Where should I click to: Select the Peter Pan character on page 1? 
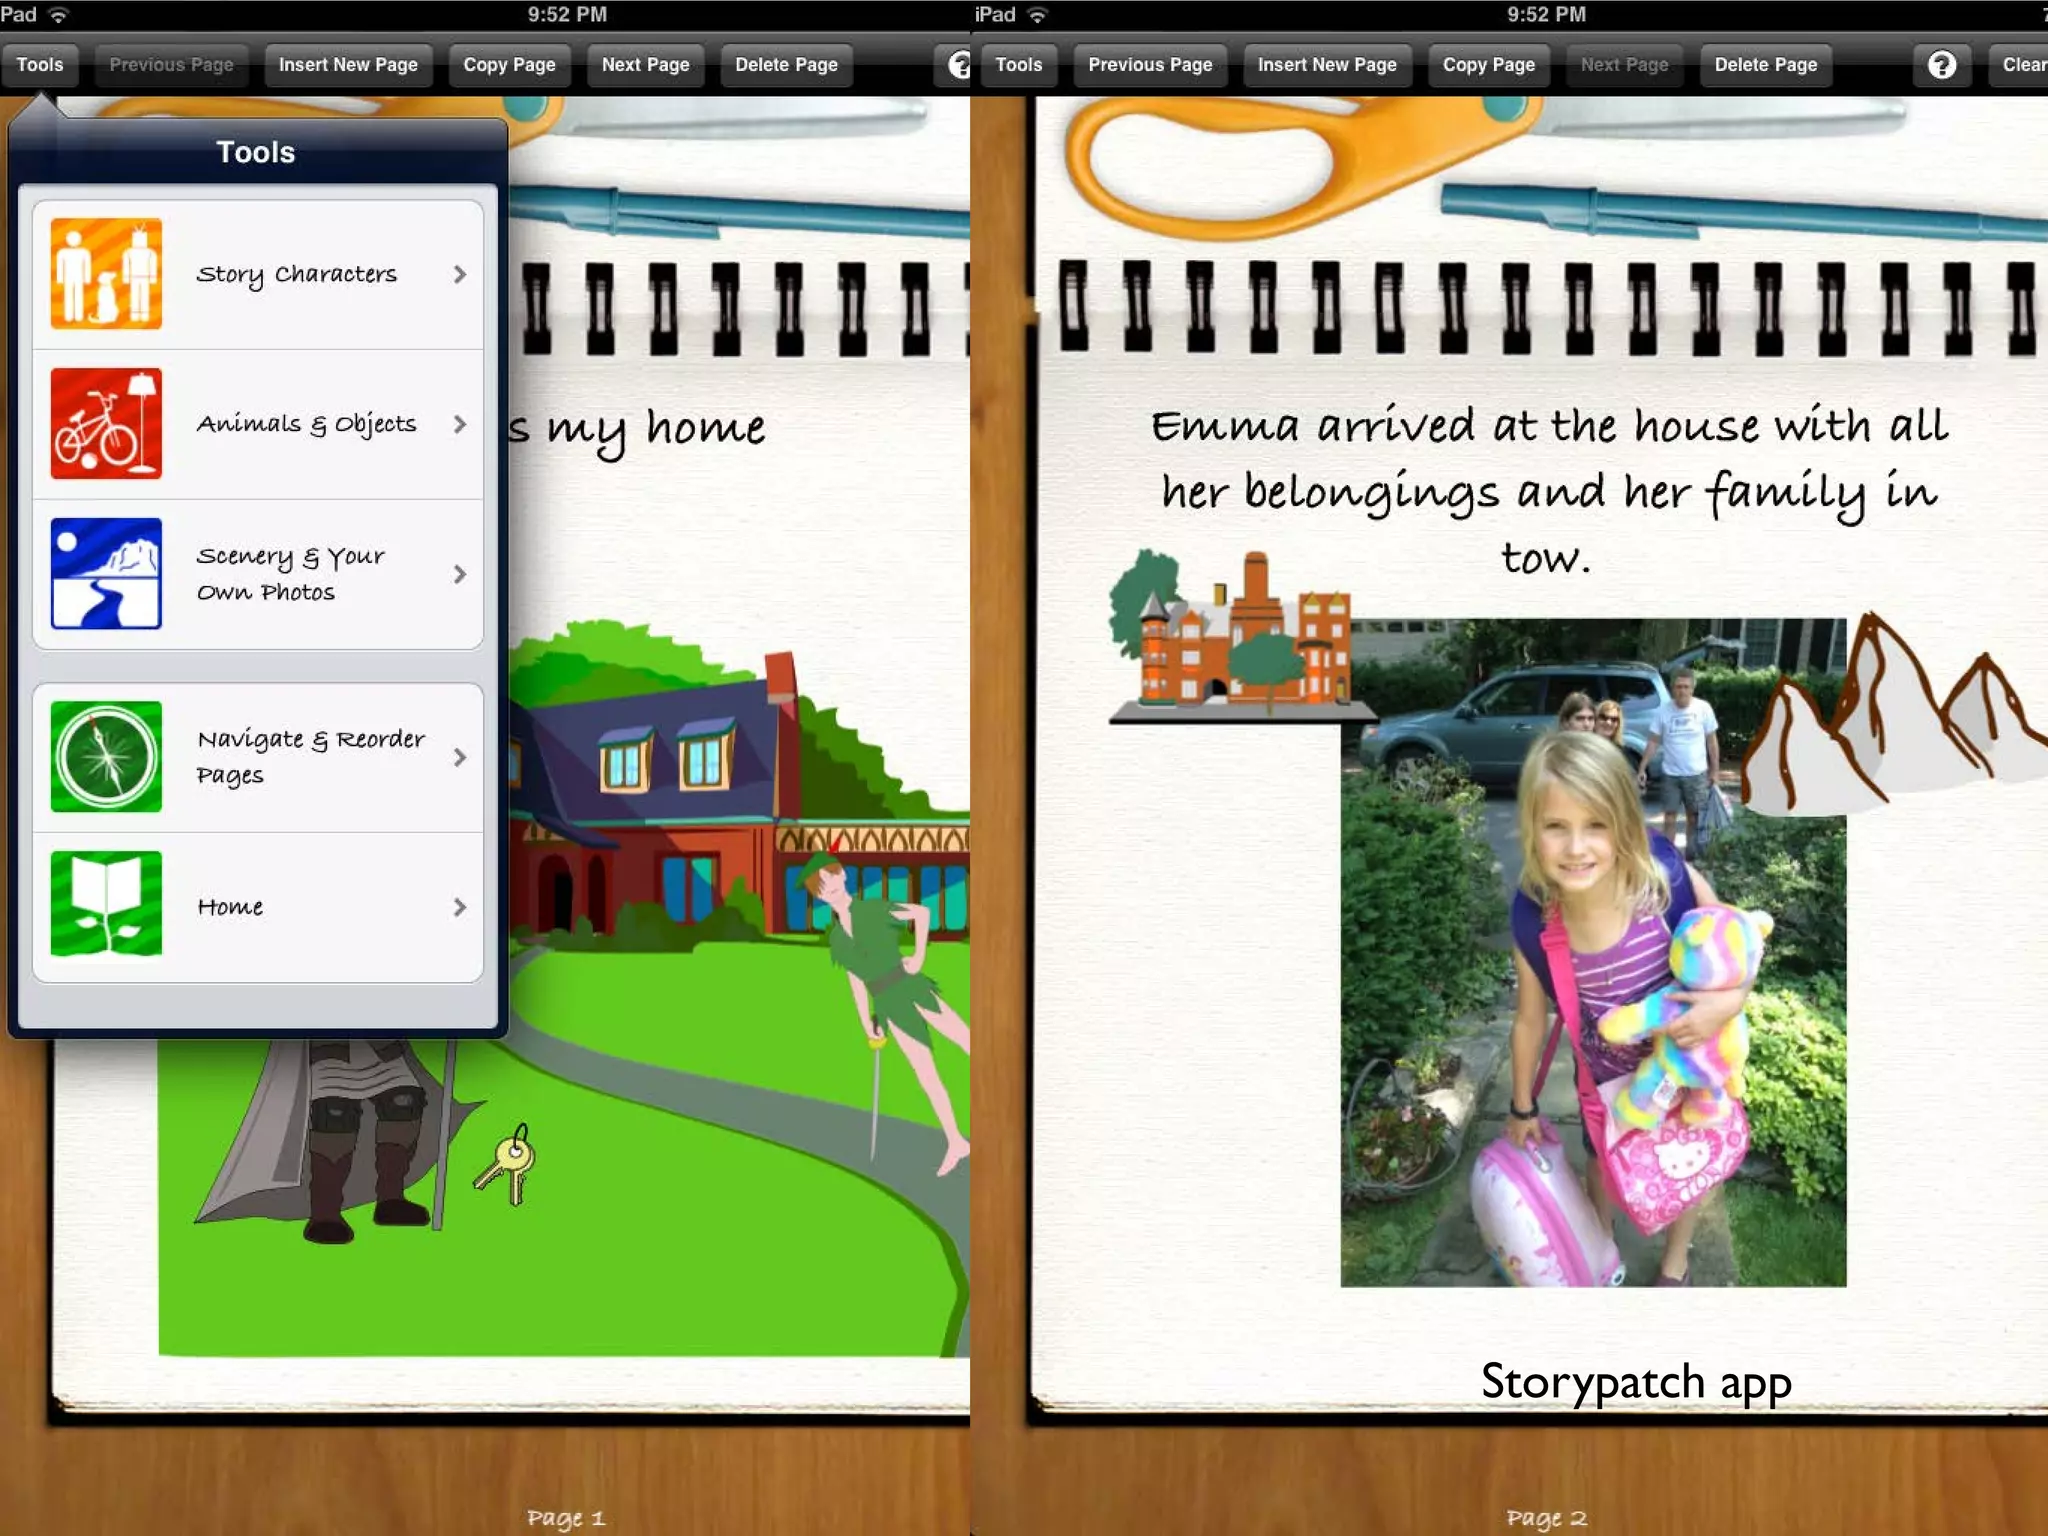[x=885, y=1010]
